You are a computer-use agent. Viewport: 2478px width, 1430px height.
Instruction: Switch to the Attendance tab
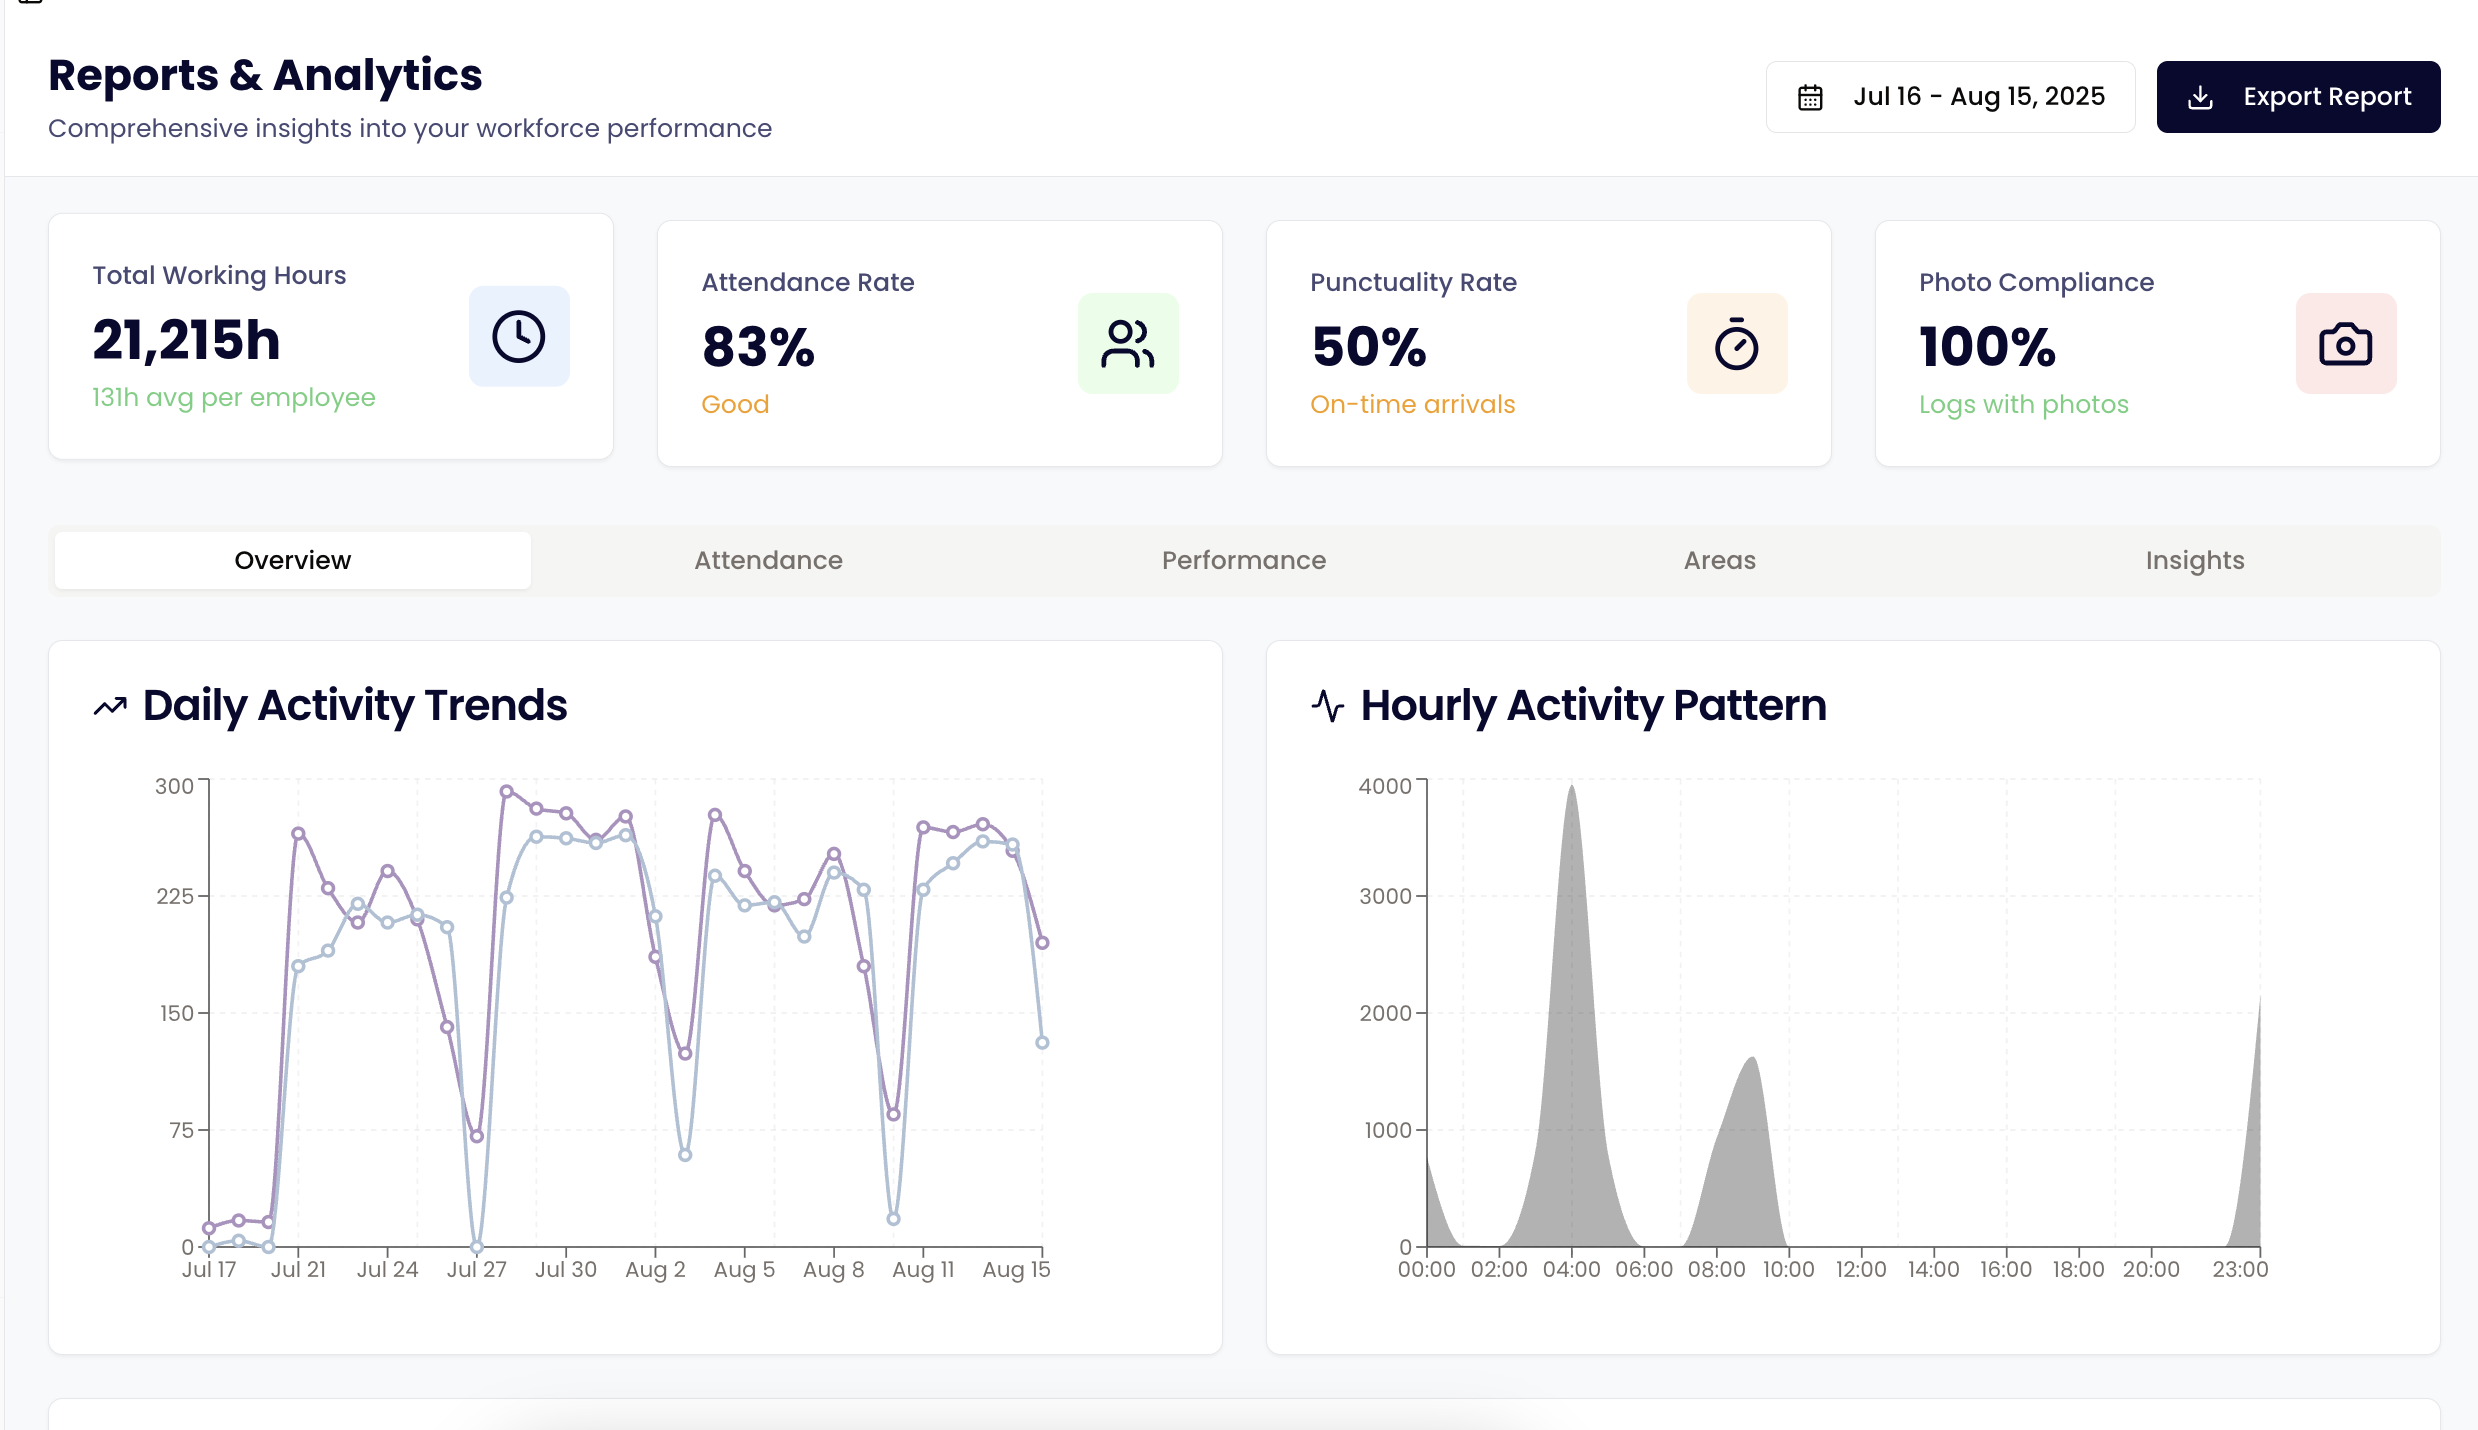768,560
